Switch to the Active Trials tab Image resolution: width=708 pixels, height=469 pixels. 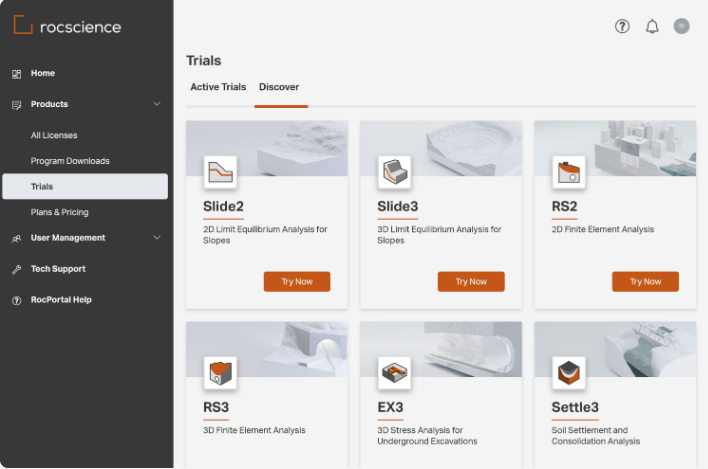[x=218, y=88]
